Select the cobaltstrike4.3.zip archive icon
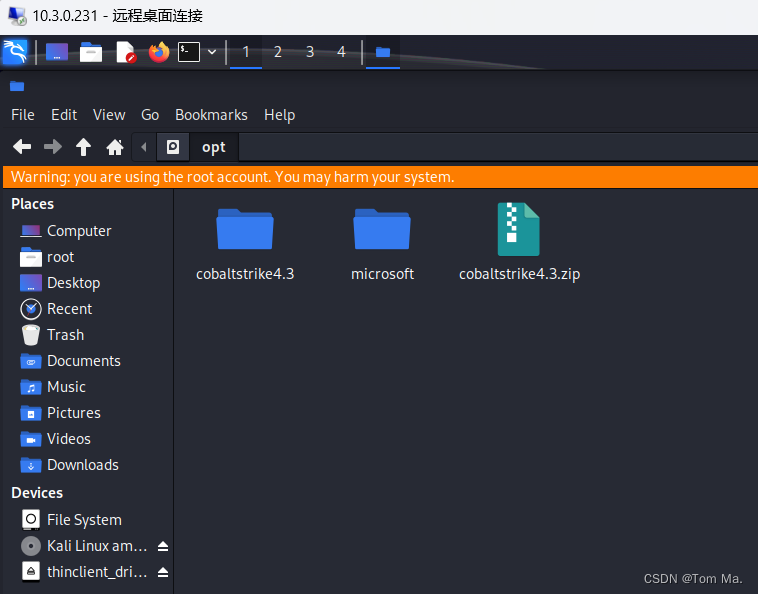758x594 pixels. pyautogui.click(x=519, y=229)
